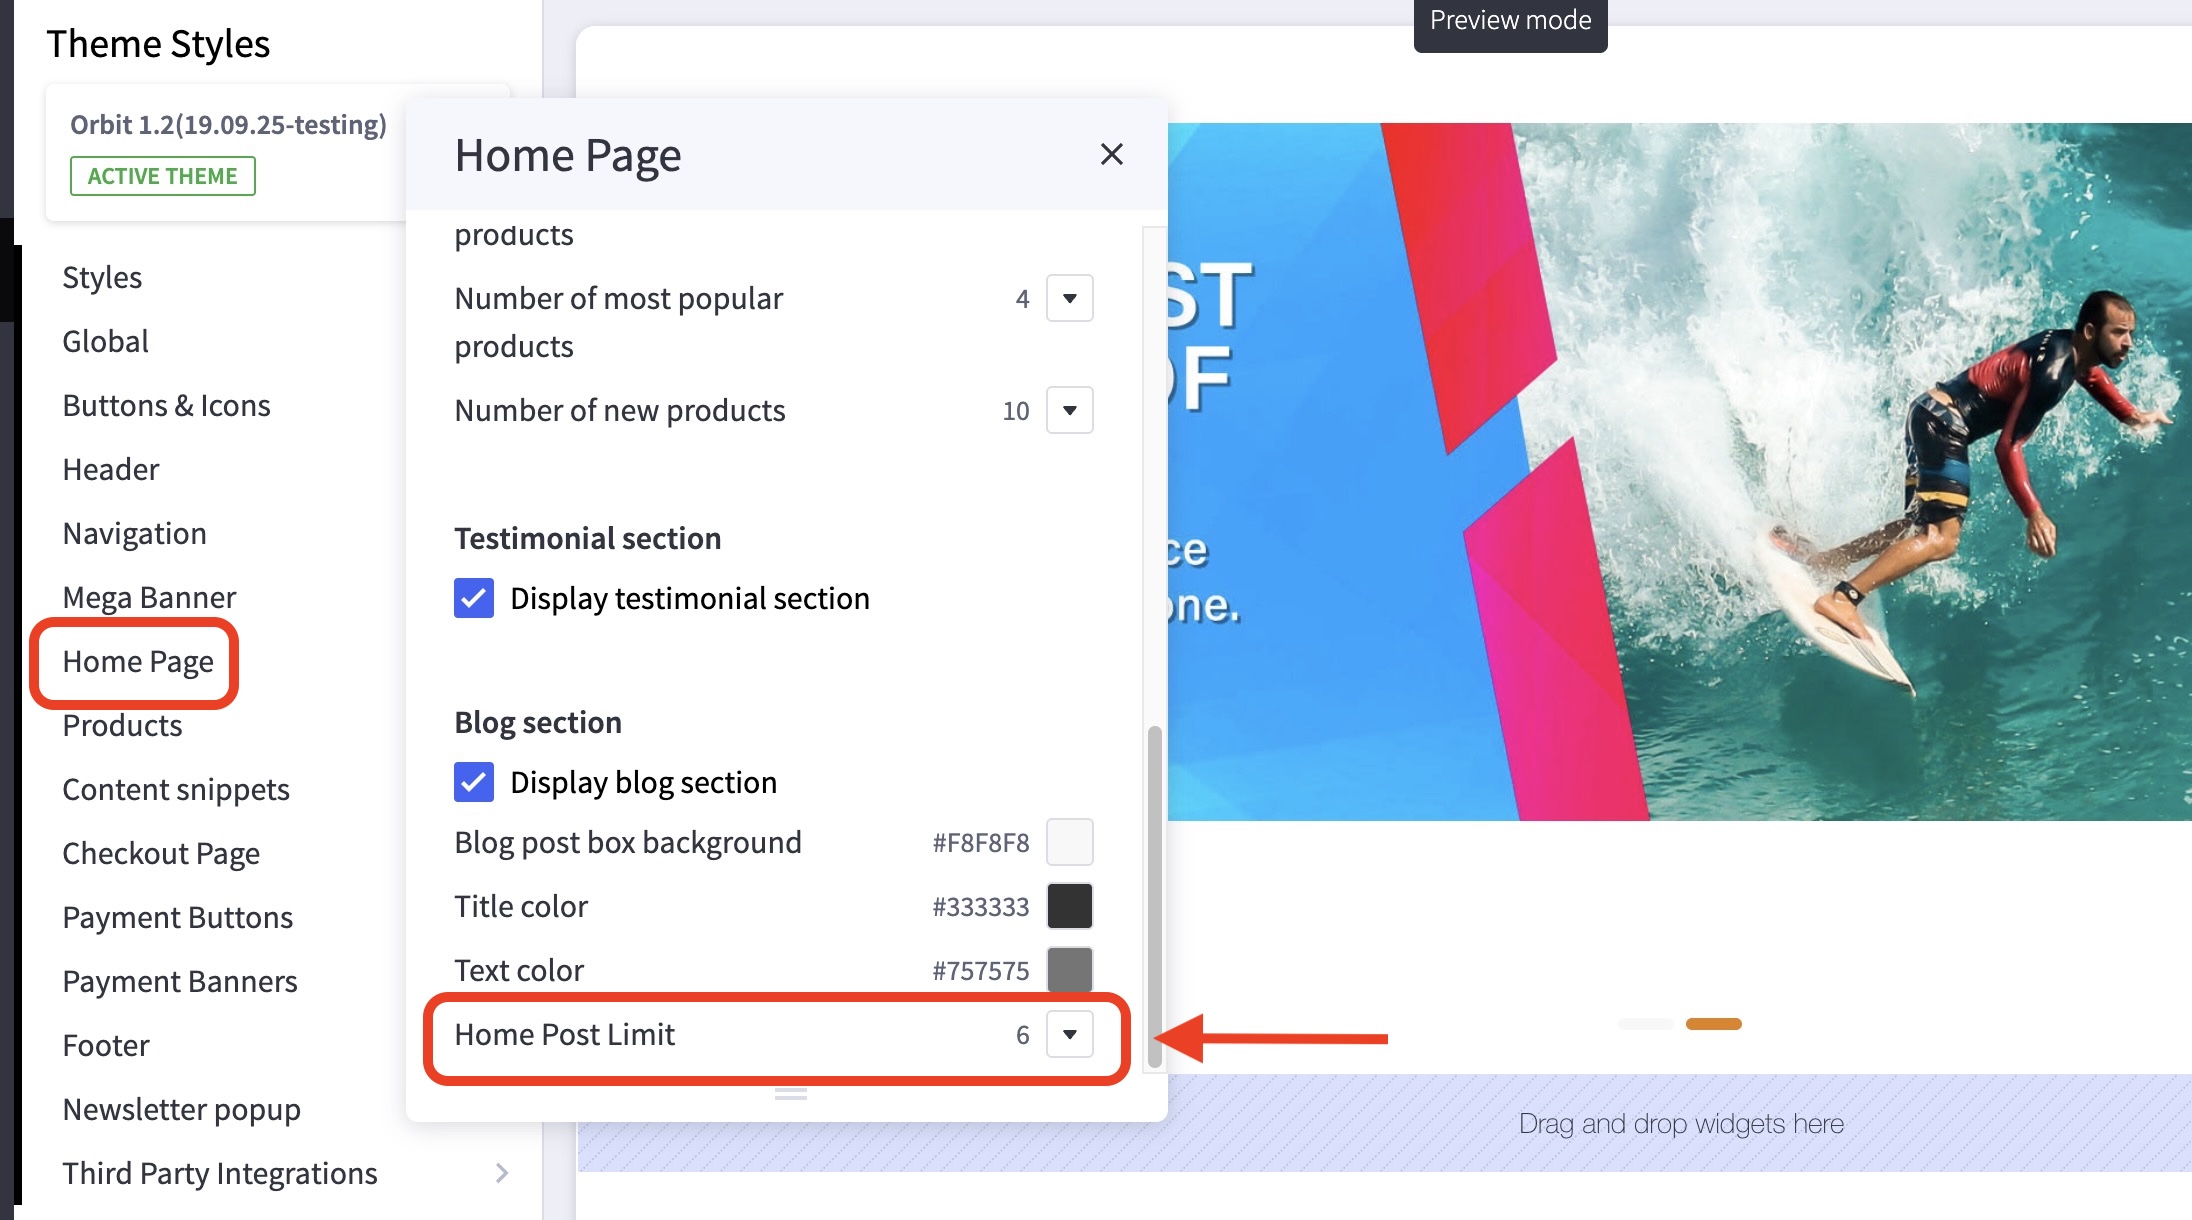Click the inactive gray slide indicator
This screenshot has height=1220, width=2192.
click(x=1645, y=1024)
